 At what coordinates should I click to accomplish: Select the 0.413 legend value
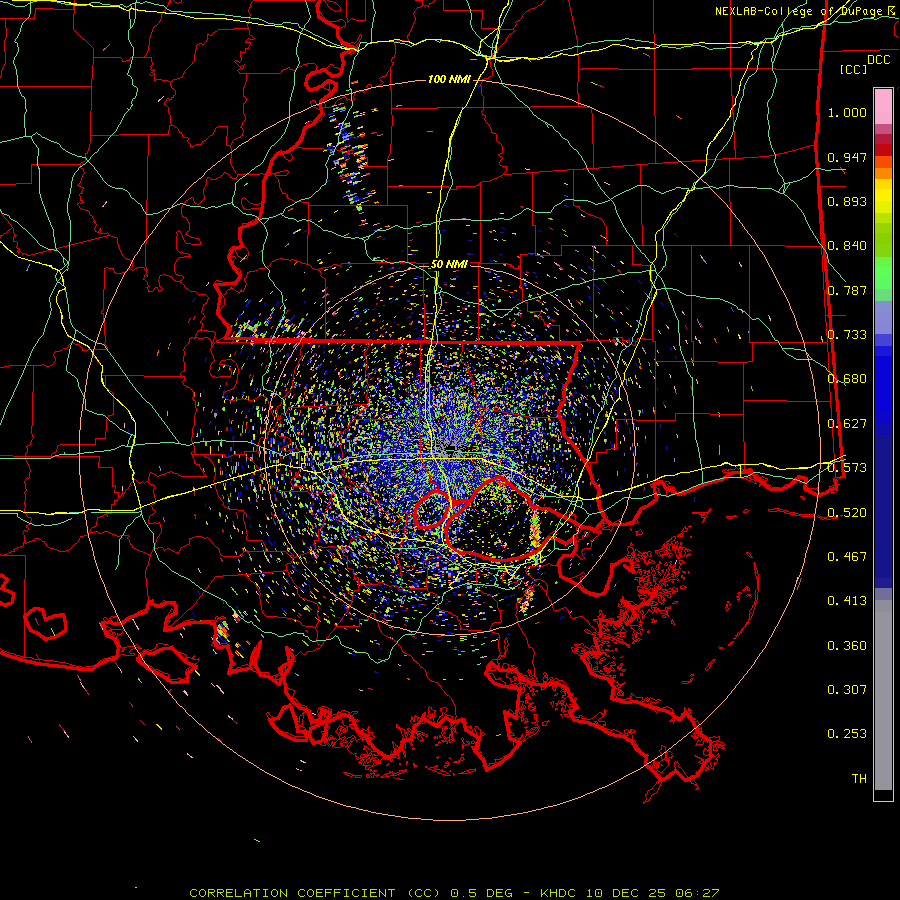(847, 601)
